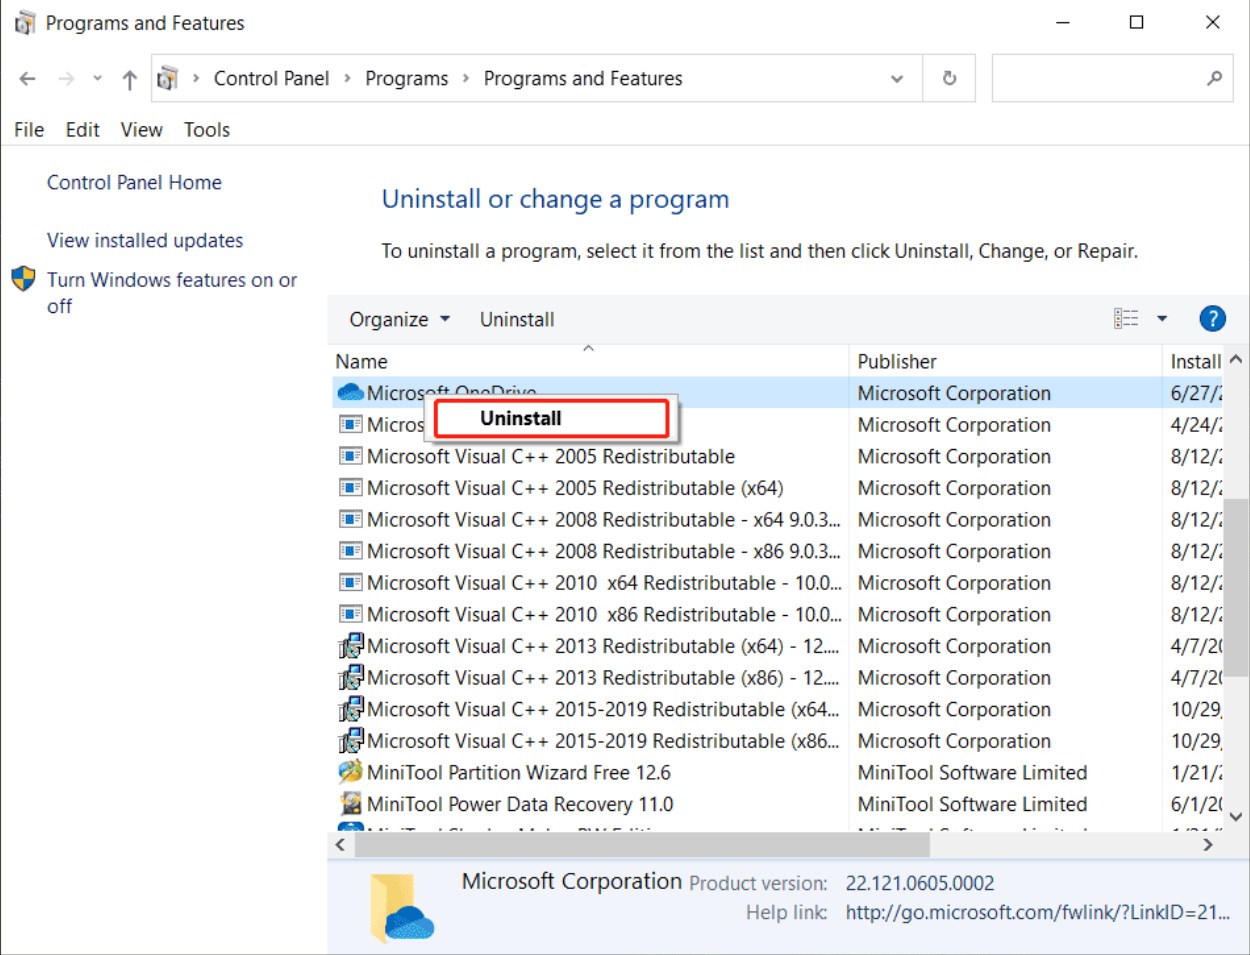Click the view layout icon
Viewport: 1250px width, 955px height.
pos(1126,319)
